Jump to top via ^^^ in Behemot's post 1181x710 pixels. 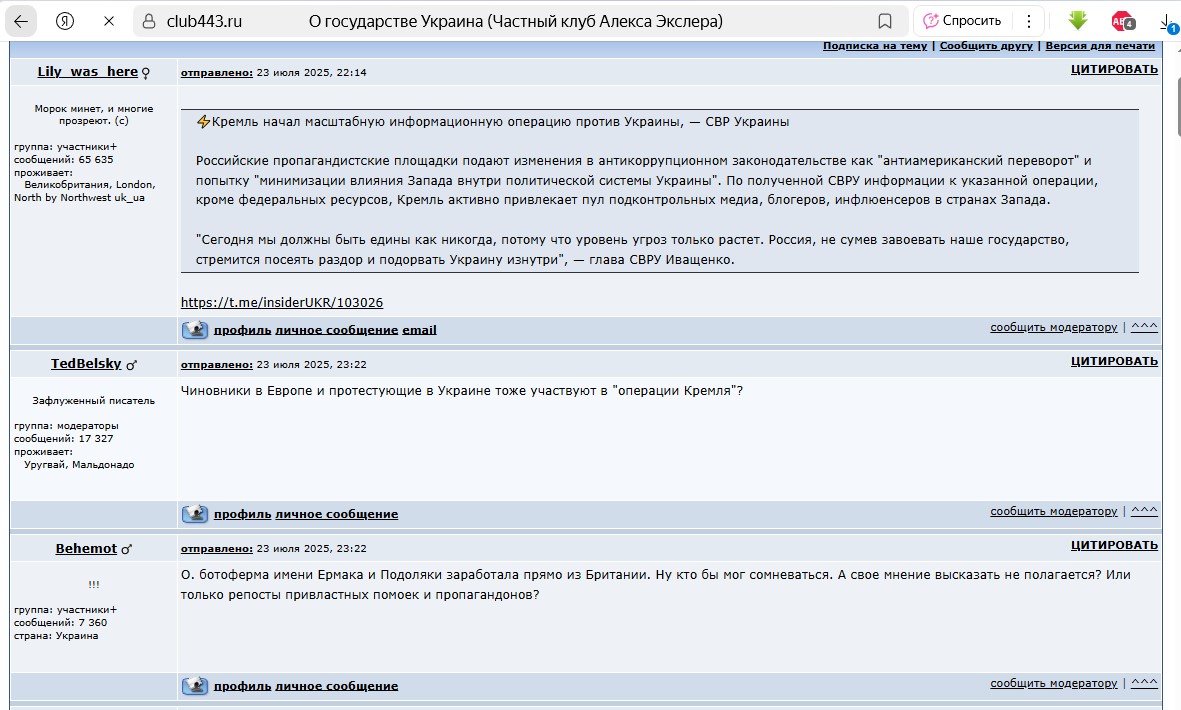[1144, 682]
